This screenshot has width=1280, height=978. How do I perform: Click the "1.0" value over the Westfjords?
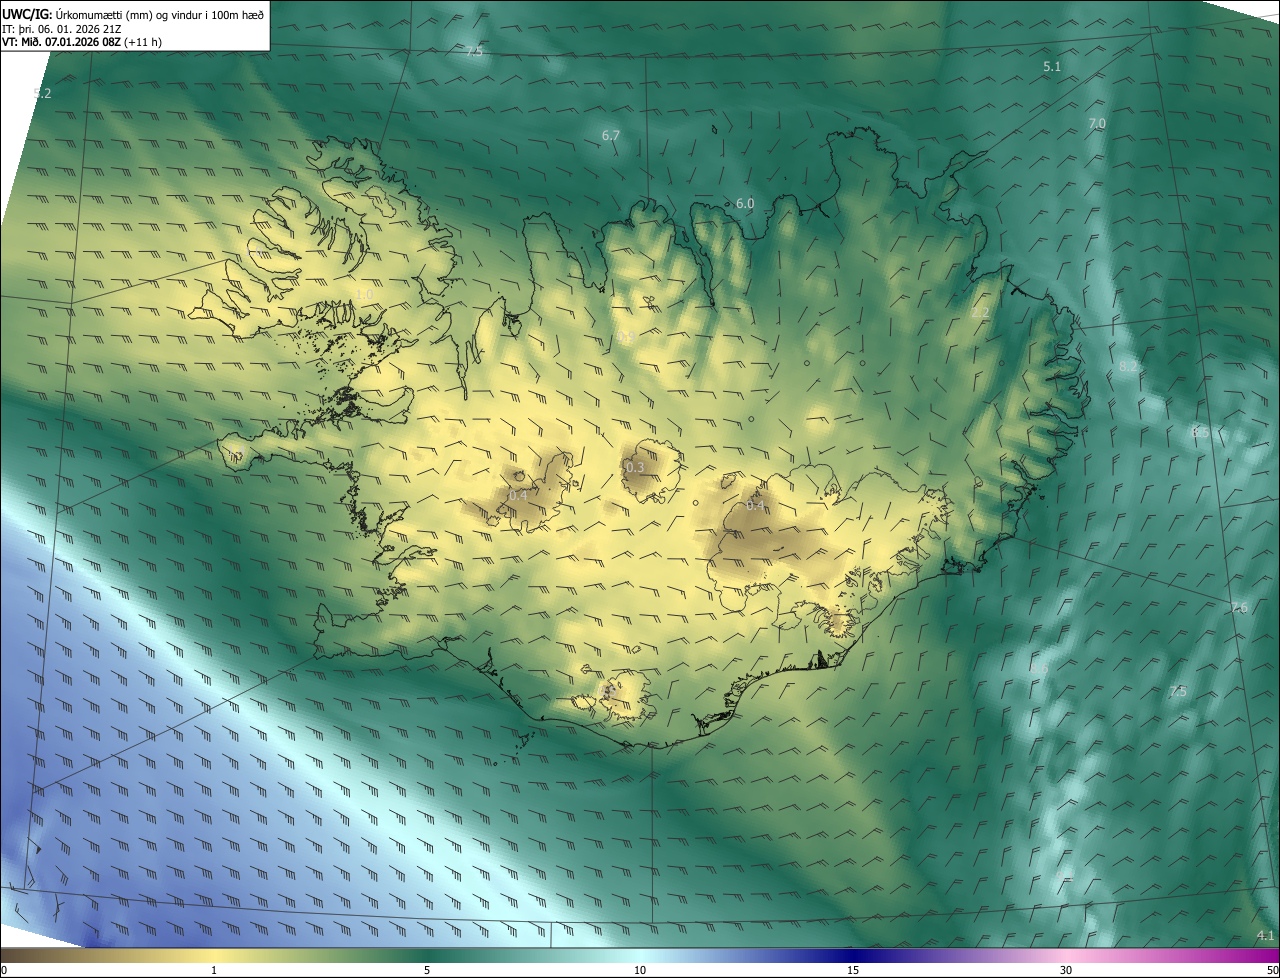pyautogui.click(x=363, y=295)
